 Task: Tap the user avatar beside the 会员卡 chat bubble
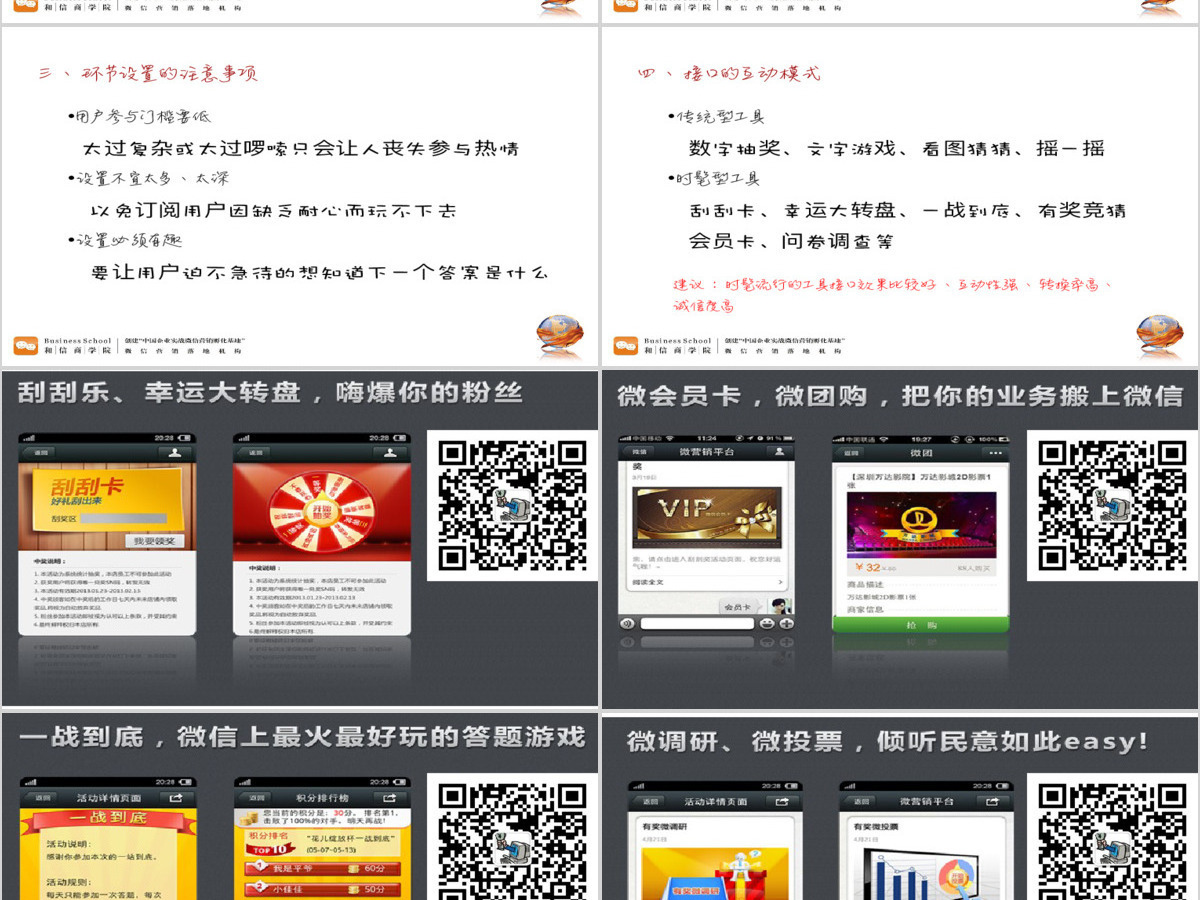click(782, 606)
